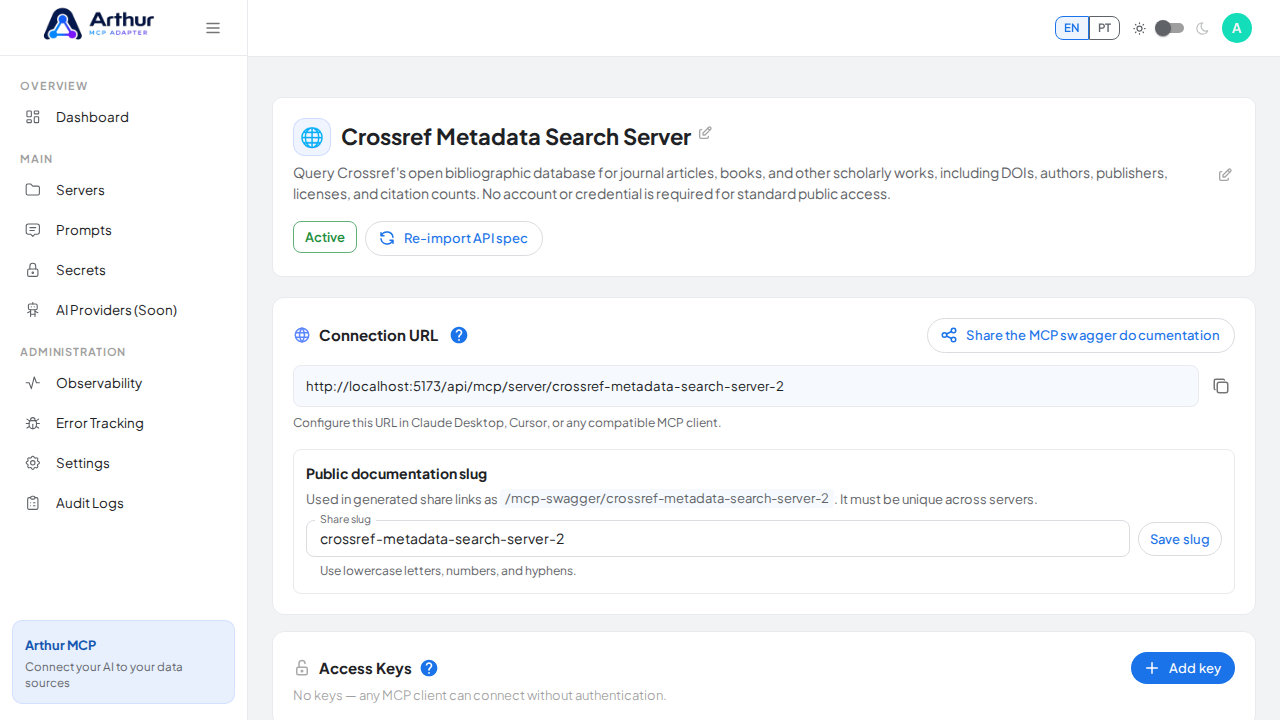Viewport: 1280px width, 720px height.
Task: Click the Connection URL globe icon
Action: [302, 335]
